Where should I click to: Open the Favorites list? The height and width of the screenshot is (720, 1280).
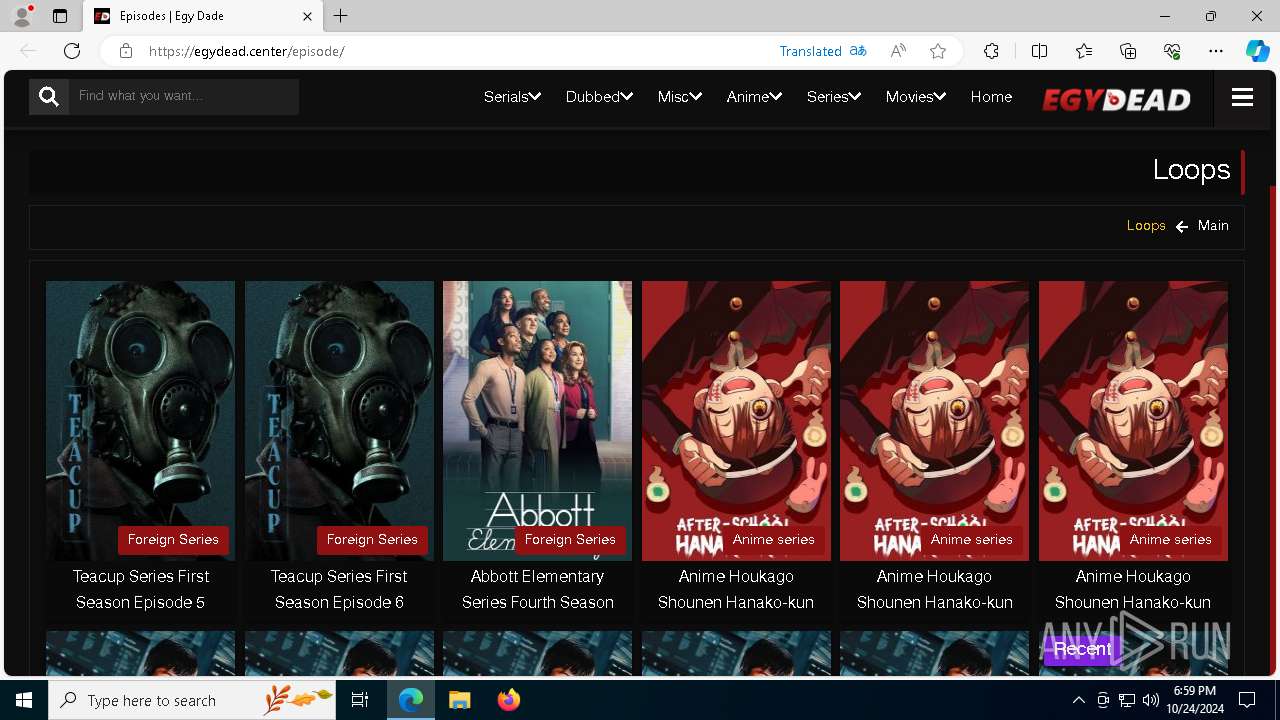pos(1084,51)
